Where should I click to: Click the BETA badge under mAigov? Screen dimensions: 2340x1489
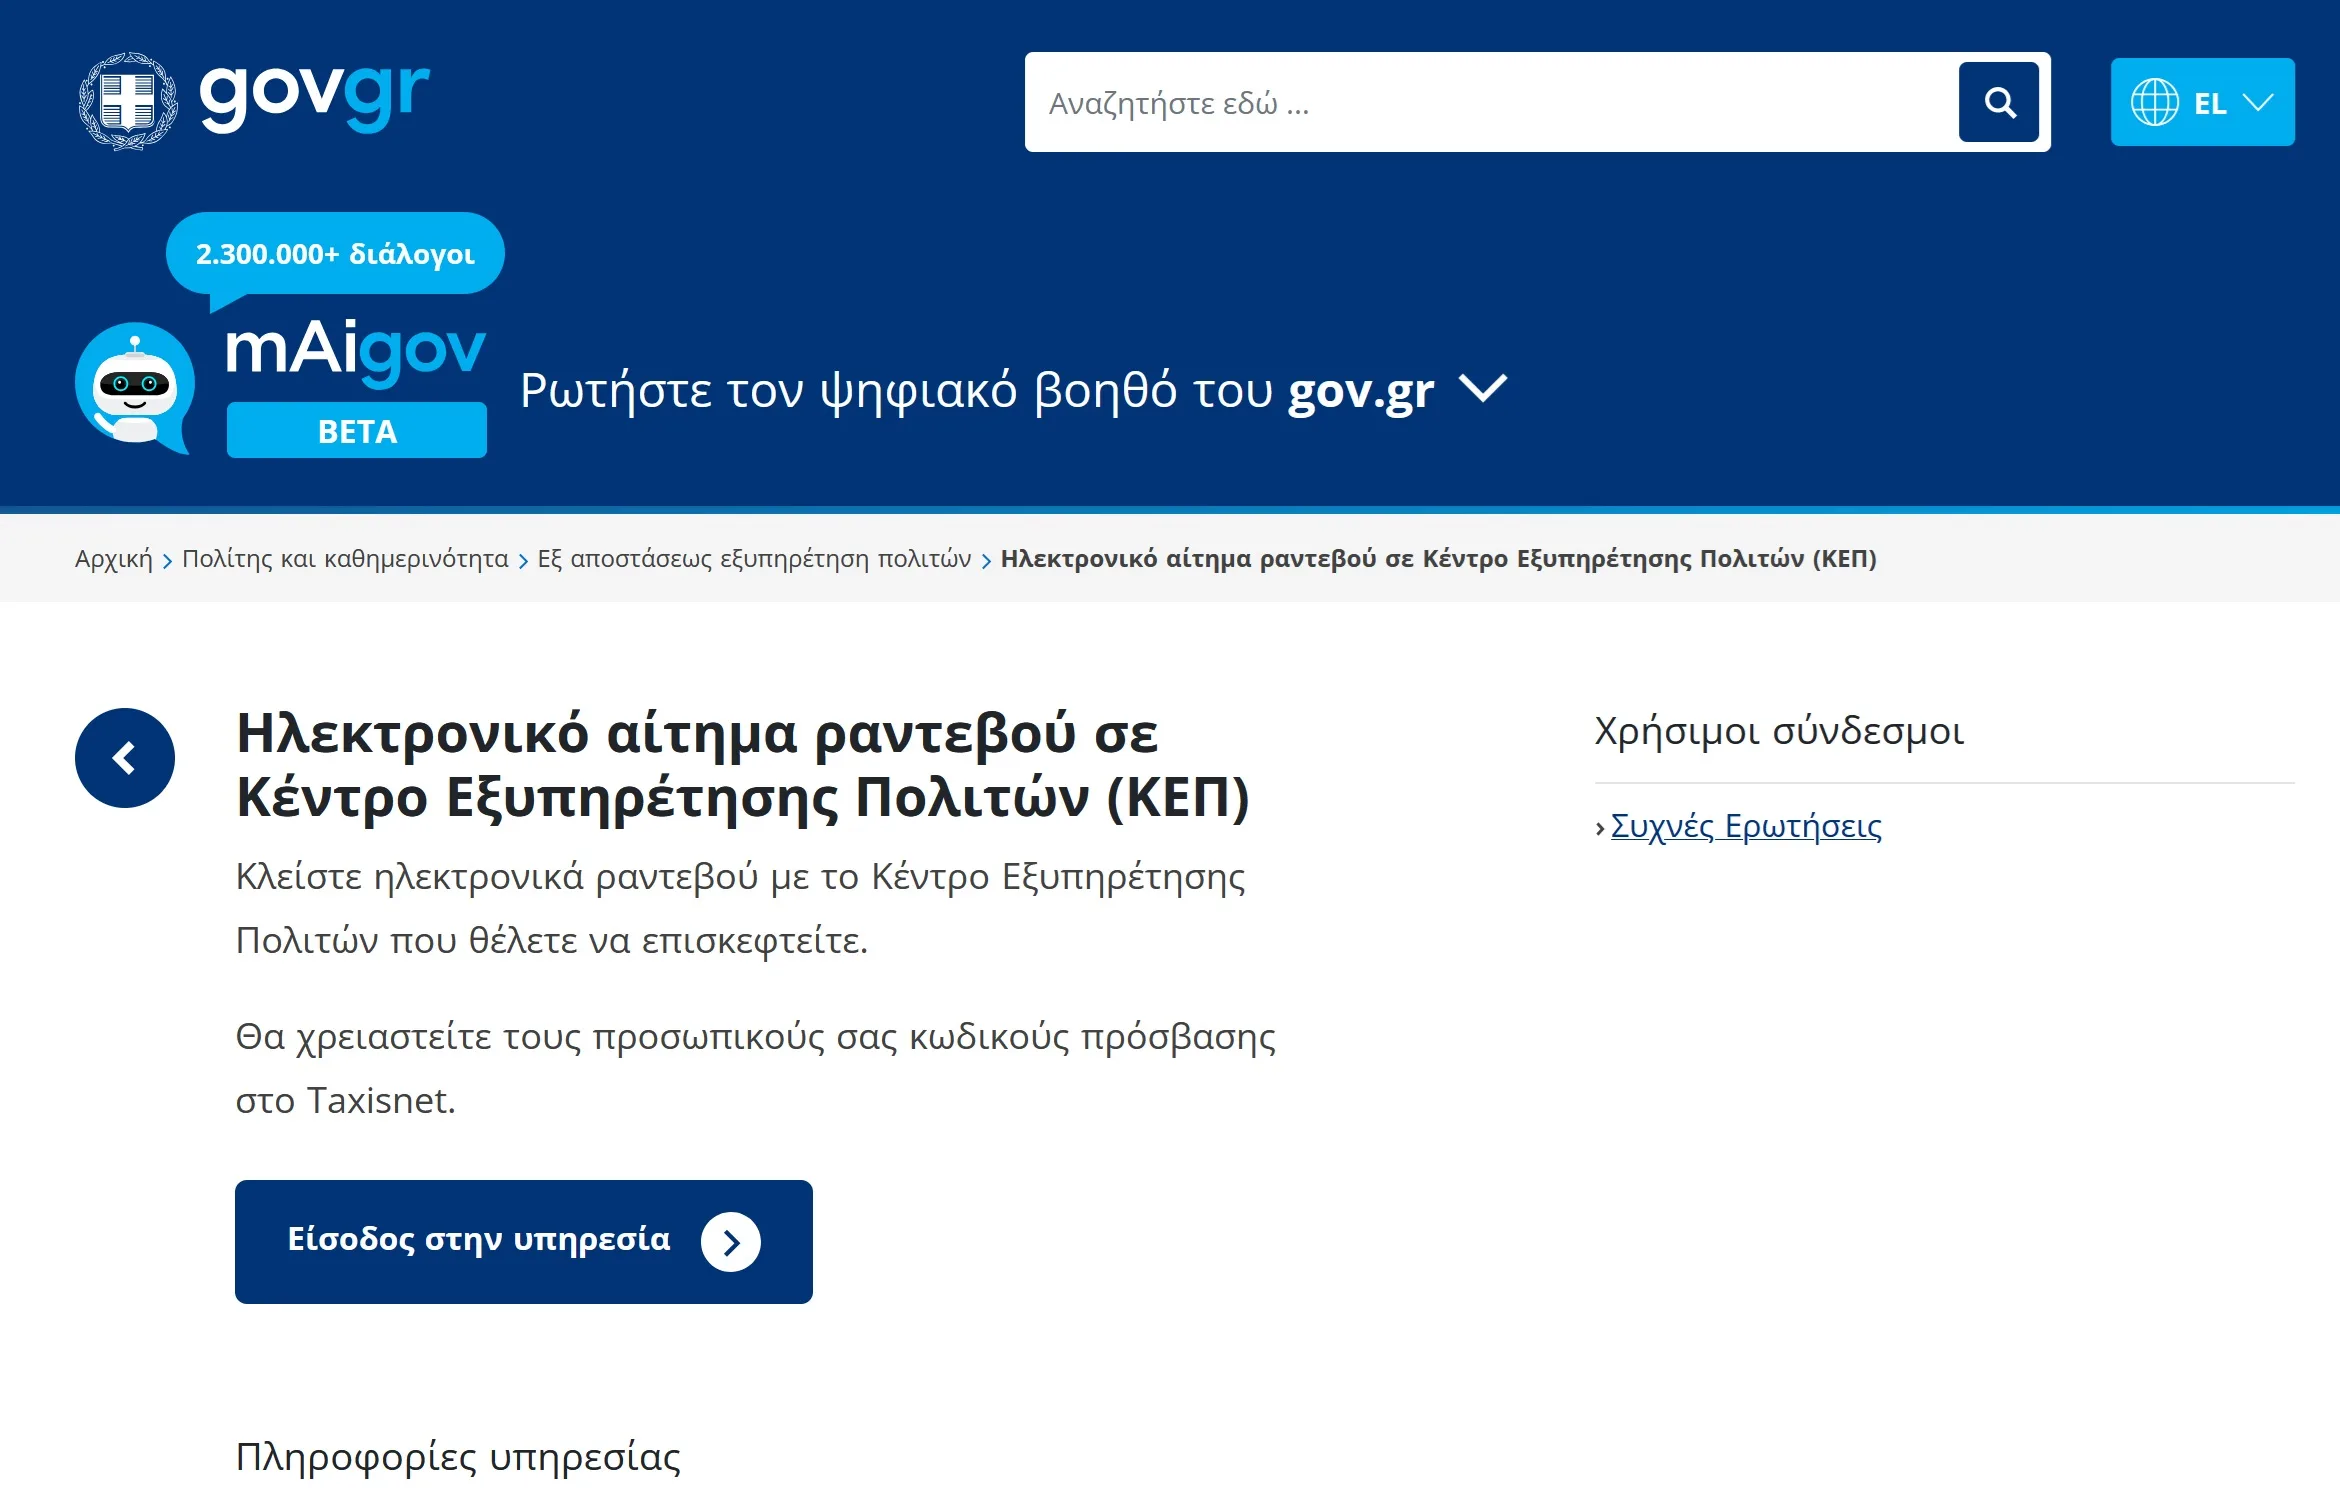355,432
